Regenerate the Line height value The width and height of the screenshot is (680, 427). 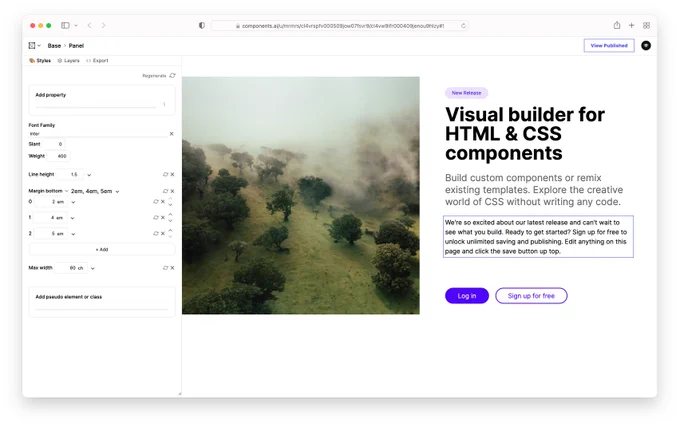(x=165, y=174)
